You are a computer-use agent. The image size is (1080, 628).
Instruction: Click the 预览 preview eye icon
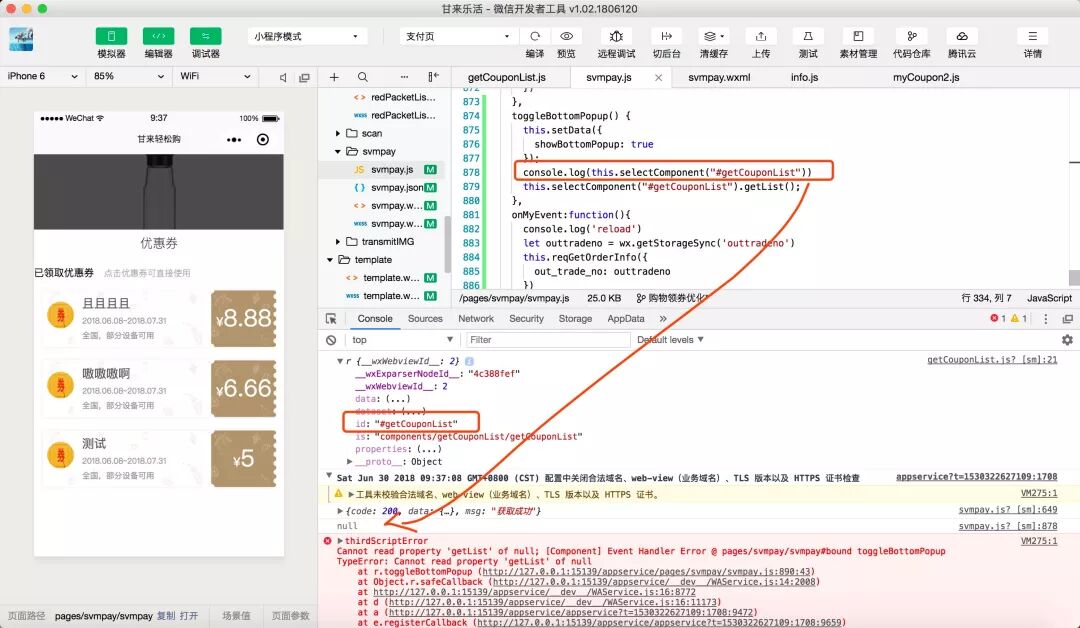[566, 36]
